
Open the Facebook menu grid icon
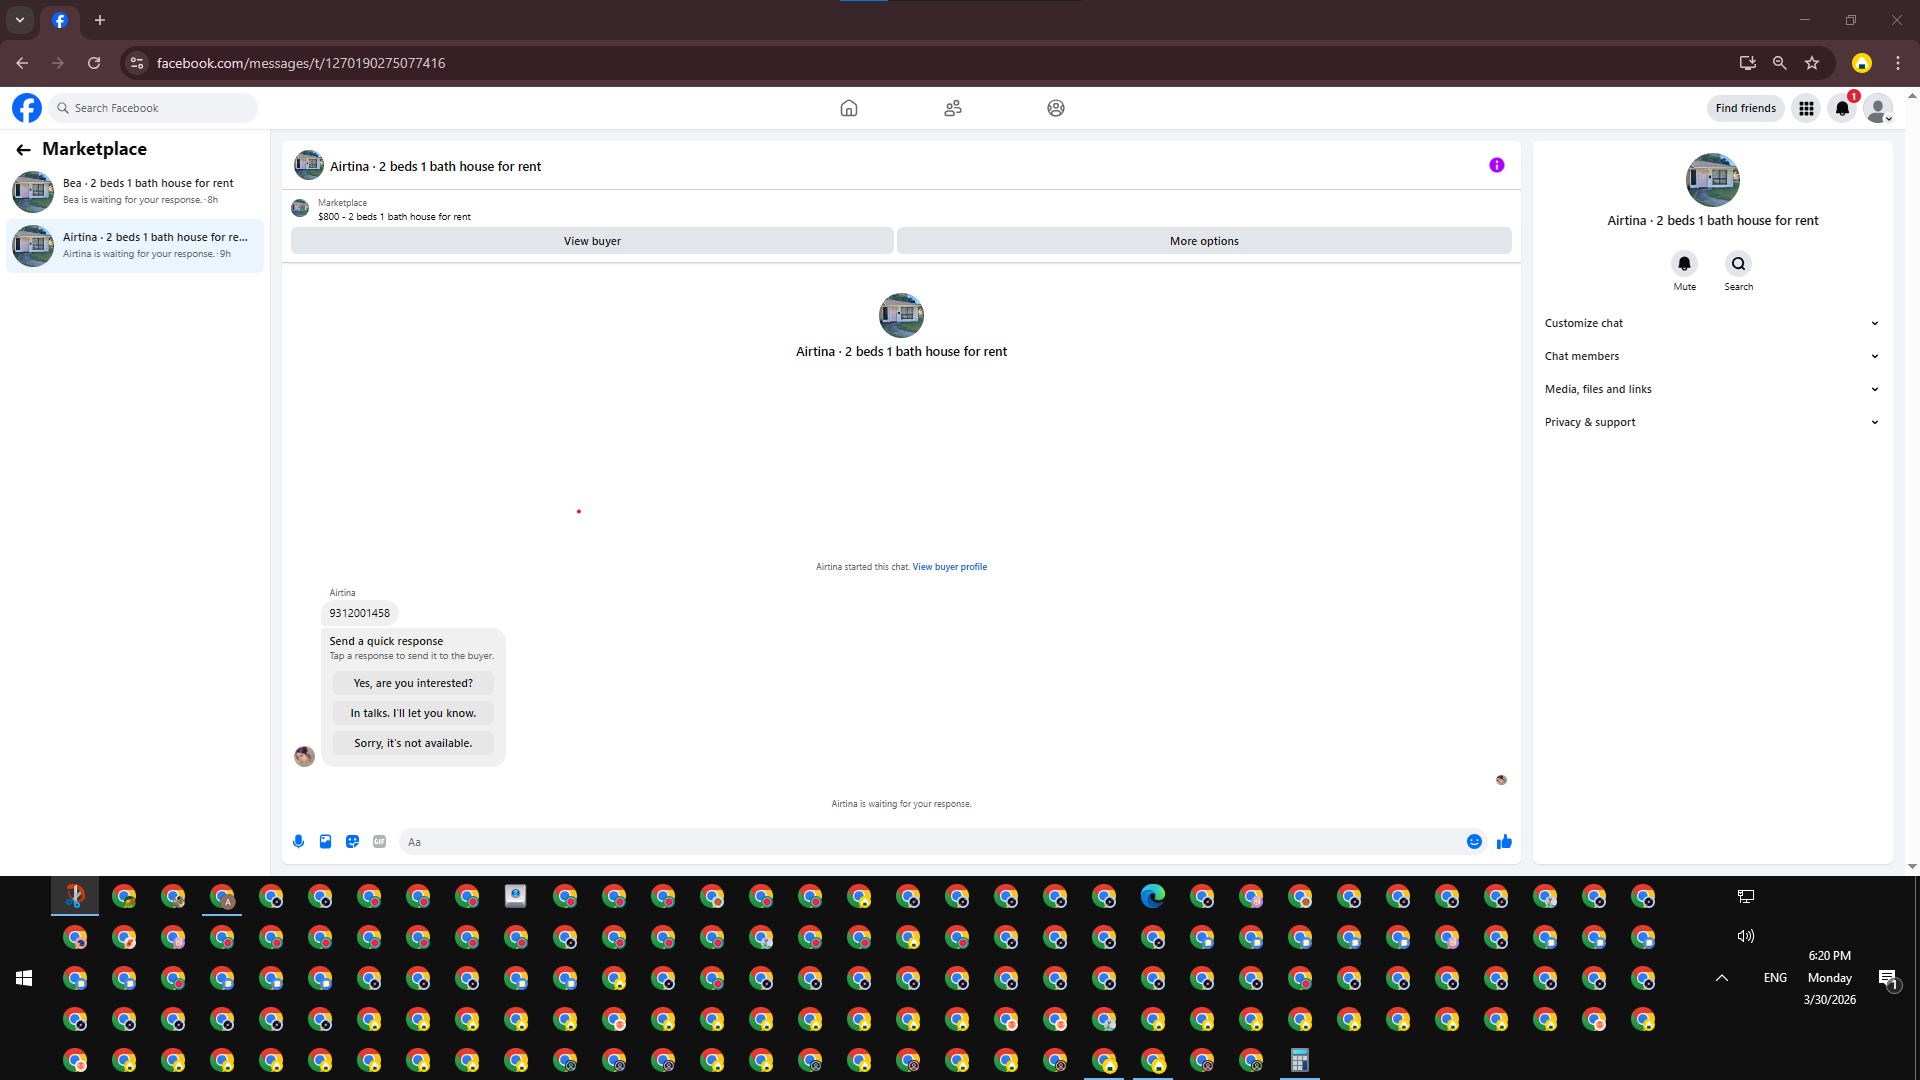tap(1806, 108)
